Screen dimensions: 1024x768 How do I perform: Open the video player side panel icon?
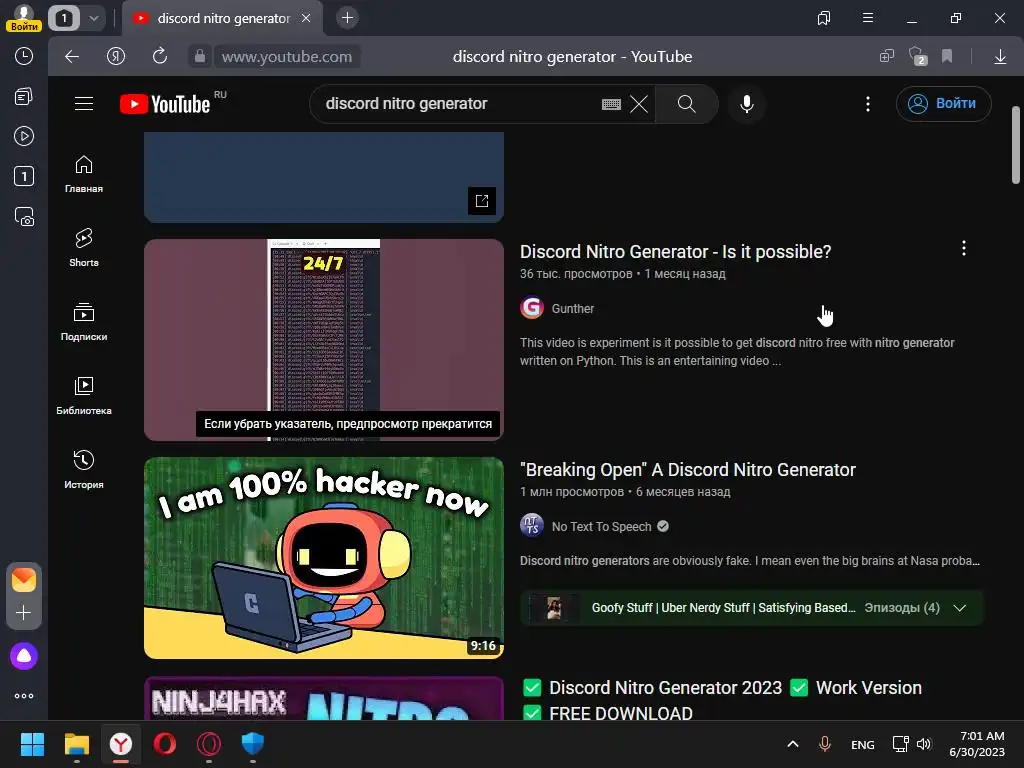click(24, 136)
